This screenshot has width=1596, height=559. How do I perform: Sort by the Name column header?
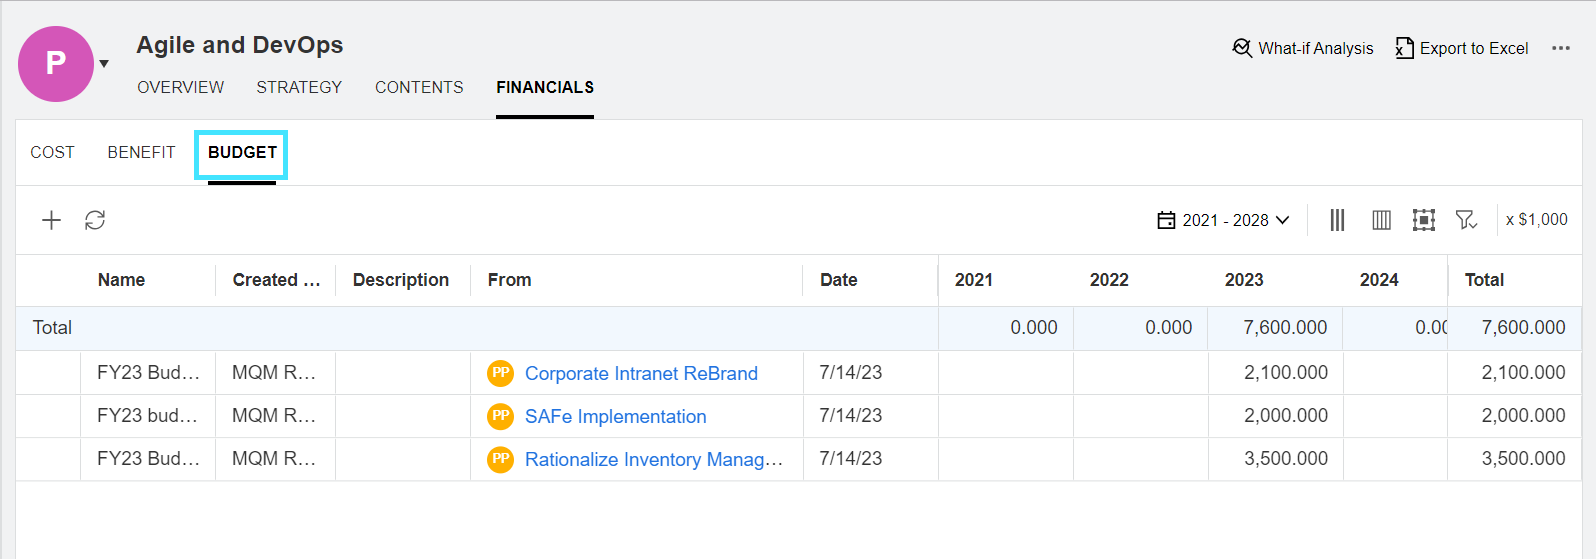tap(121, 280)
